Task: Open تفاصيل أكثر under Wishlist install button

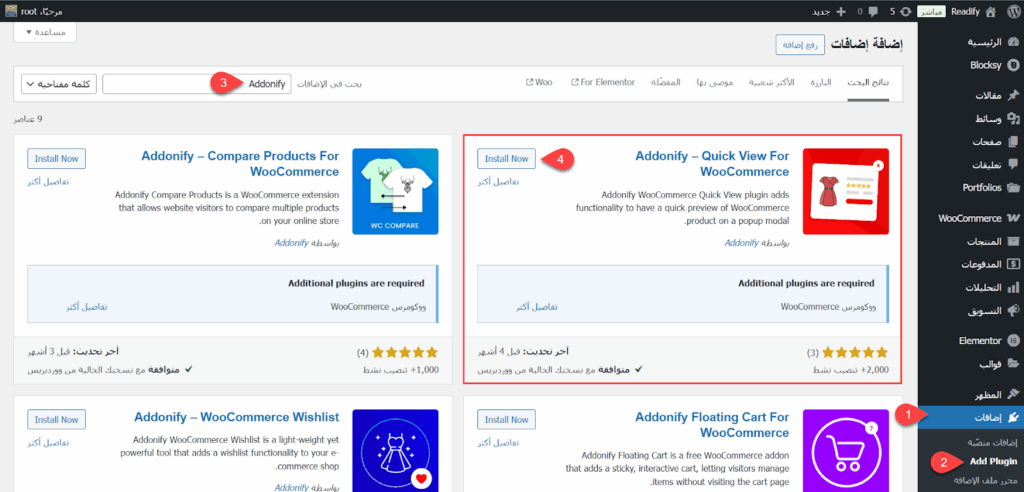Action: 48,442
